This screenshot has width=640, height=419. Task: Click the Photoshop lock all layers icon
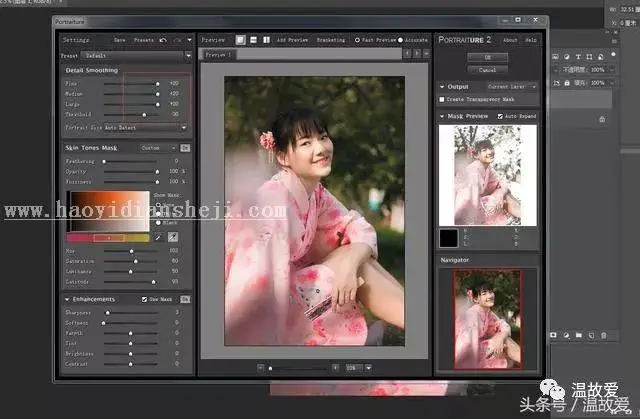click(x=567, y=83)
